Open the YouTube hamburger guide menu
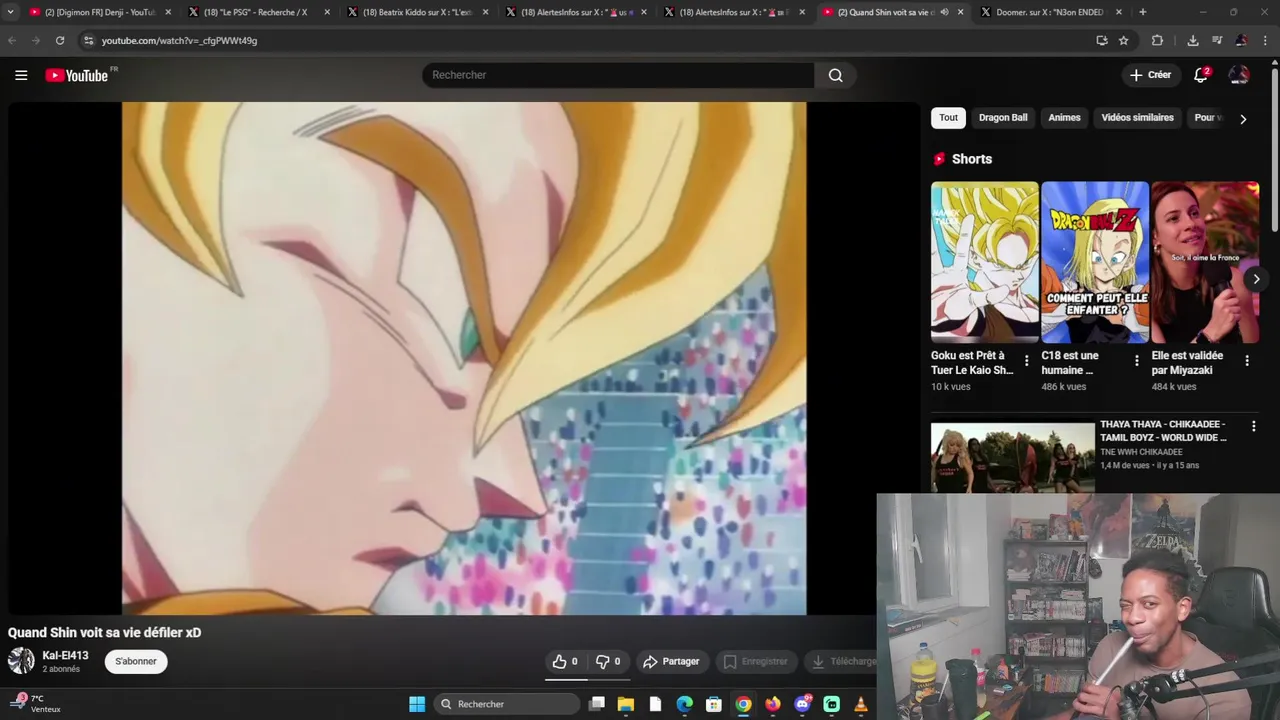Viewport: 1280px width, 720px height. tap(21, 75)
